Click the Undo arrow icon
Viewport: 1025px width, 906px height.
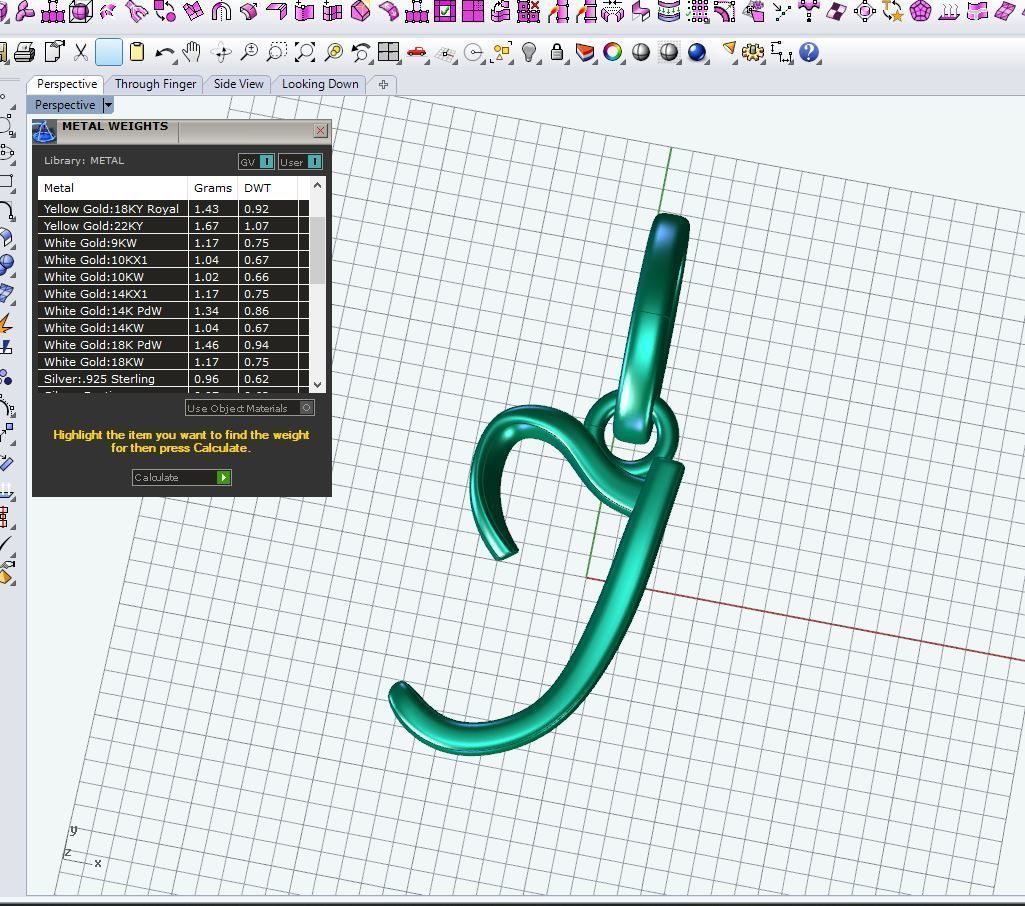pyautogui.click(x=165, y=52)
